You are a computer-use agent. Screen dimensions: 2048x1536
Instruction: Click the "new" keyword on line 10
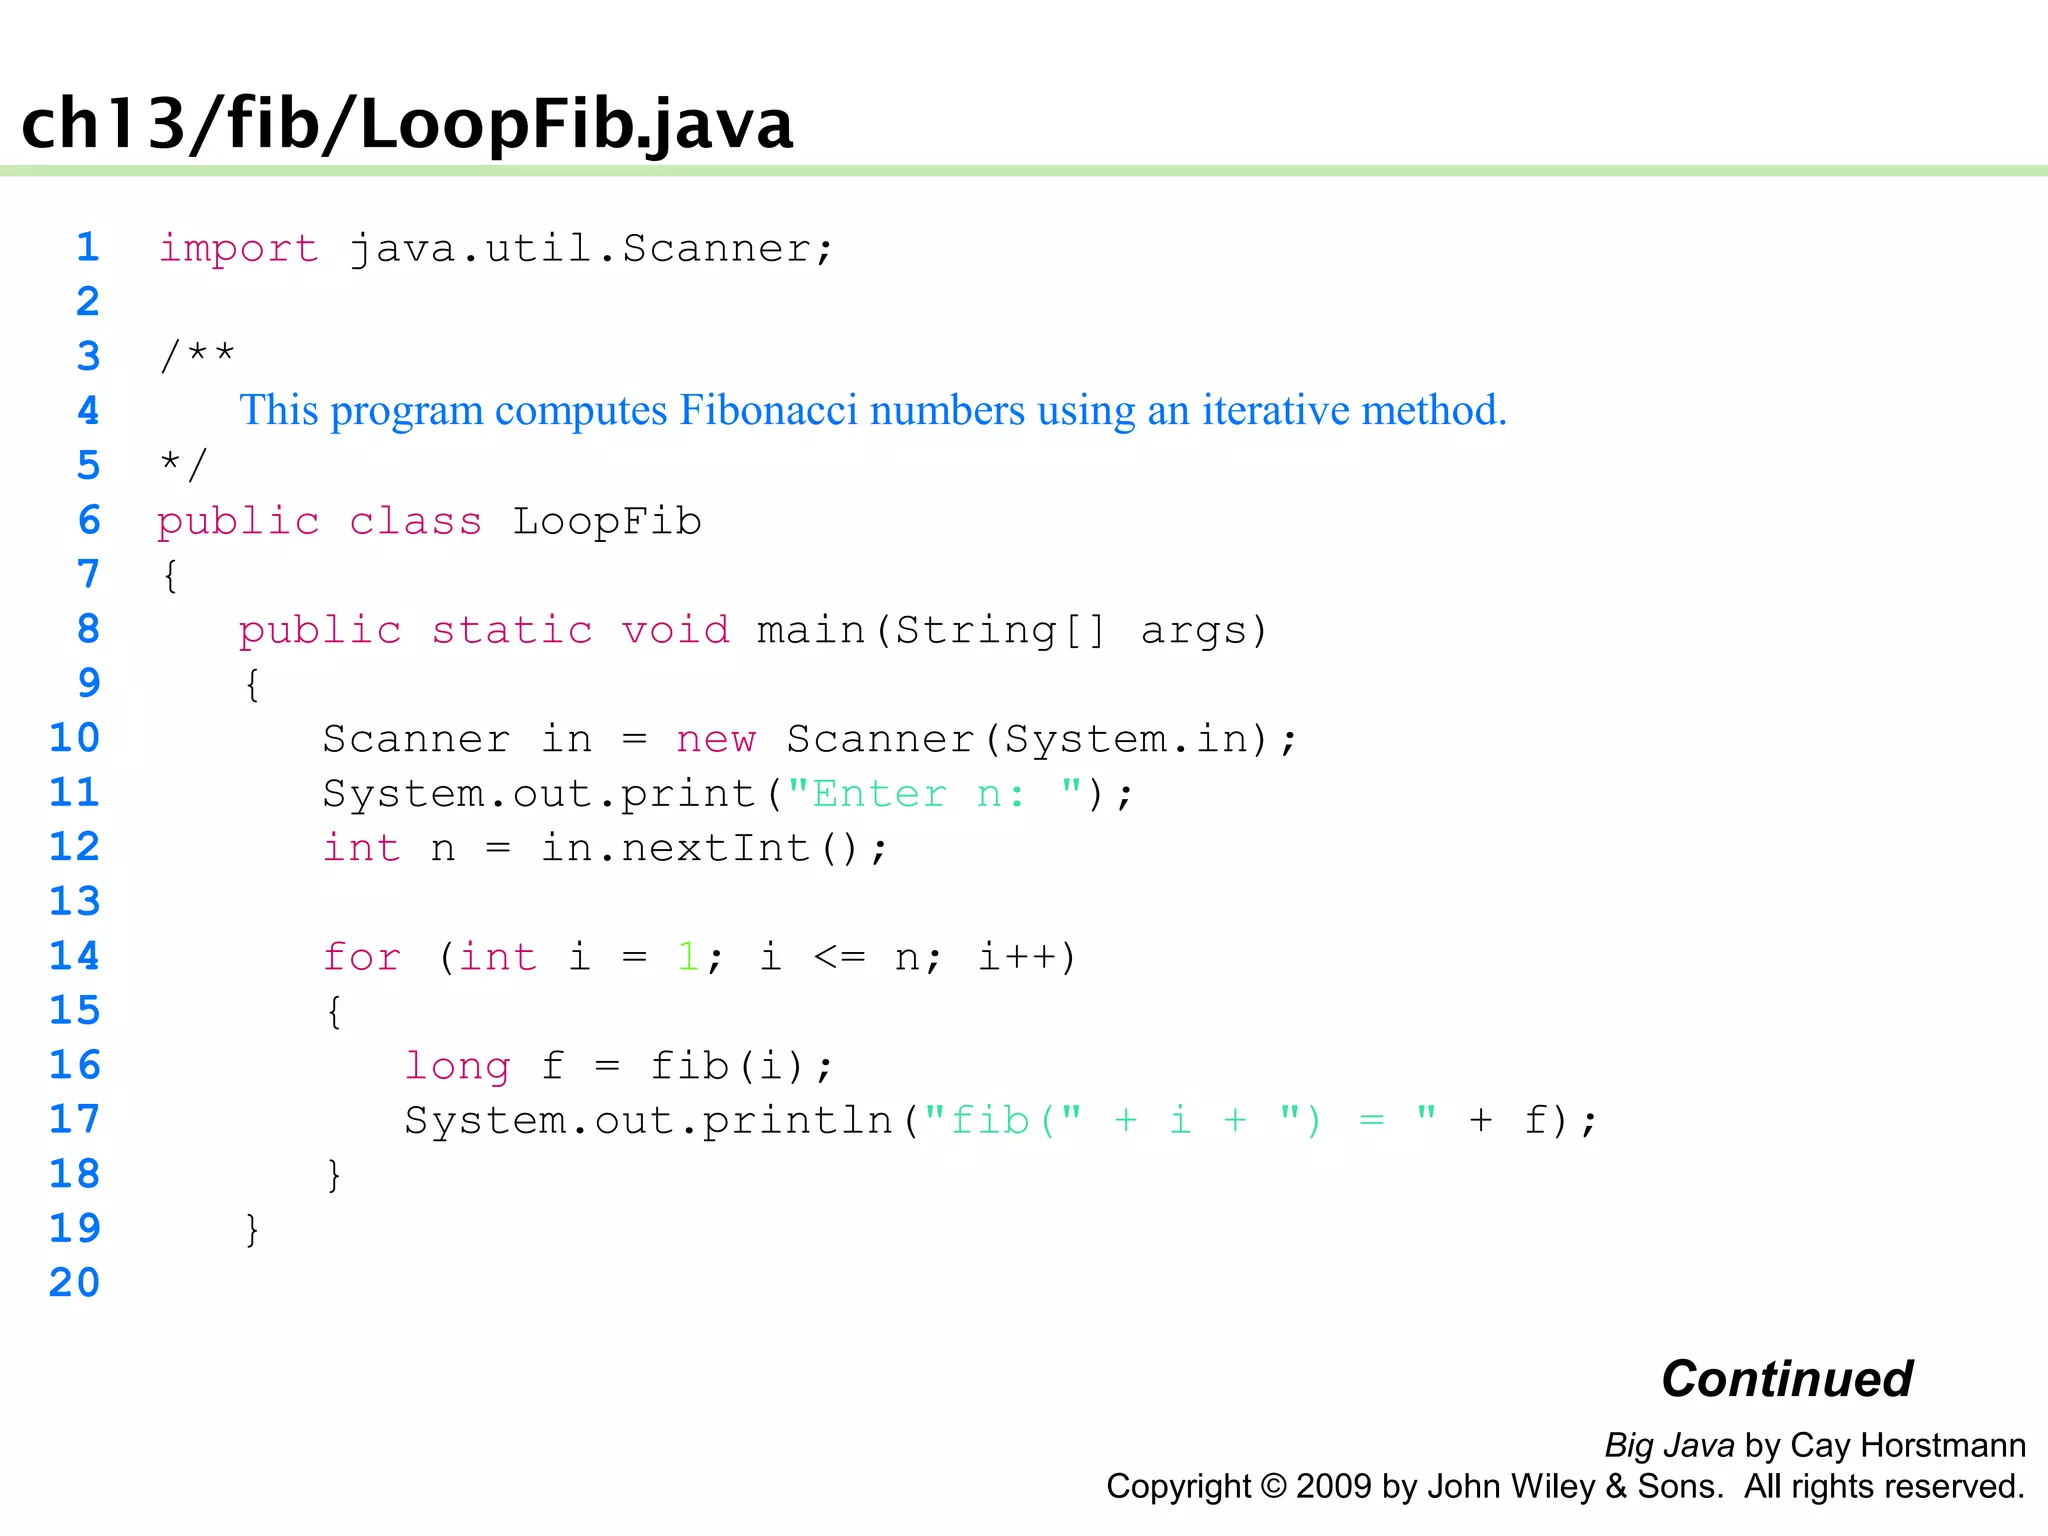coord(716,739)
